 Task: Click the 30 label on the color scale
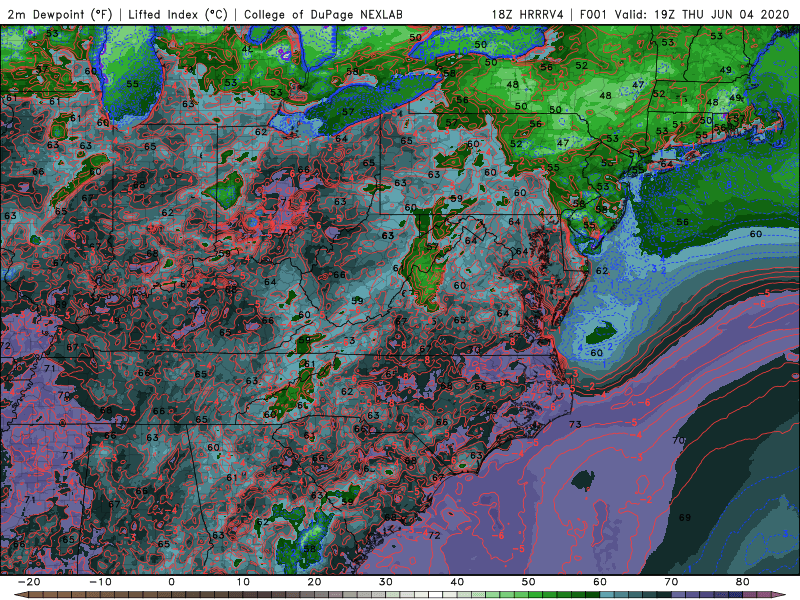click(x=386, y=582)
